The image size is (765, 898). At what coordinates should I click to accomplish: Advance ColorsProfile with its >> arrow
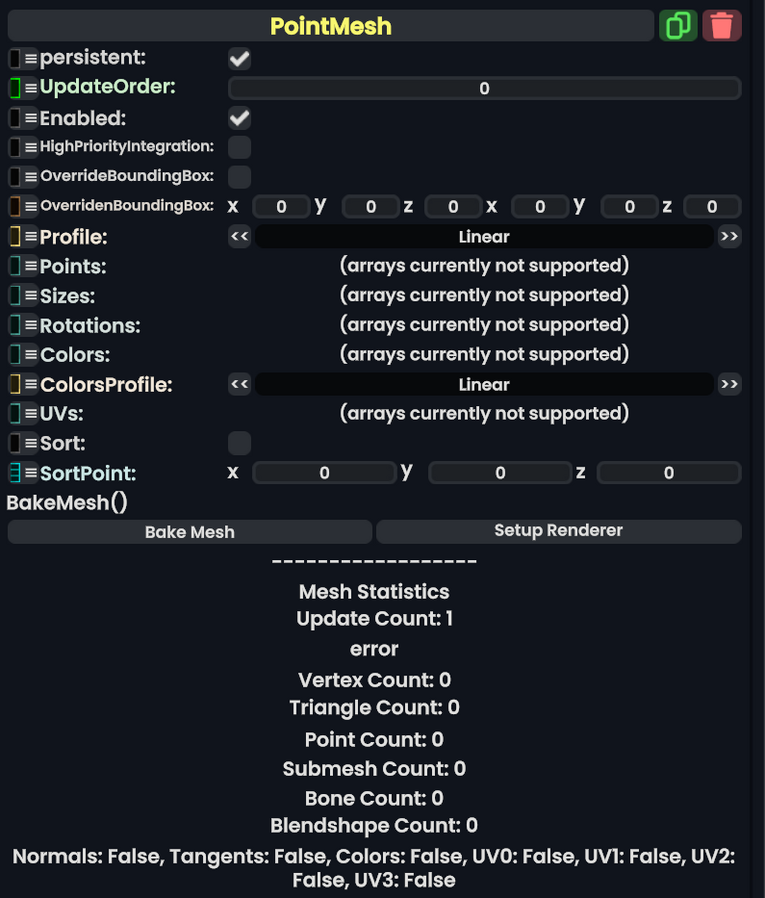point(729,384)
